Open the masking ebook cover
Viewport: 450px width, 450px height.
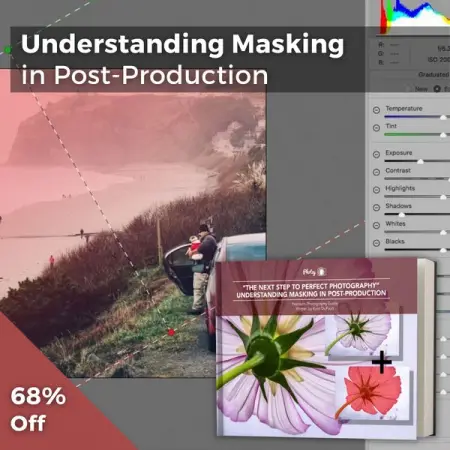[x=325, y=348]
